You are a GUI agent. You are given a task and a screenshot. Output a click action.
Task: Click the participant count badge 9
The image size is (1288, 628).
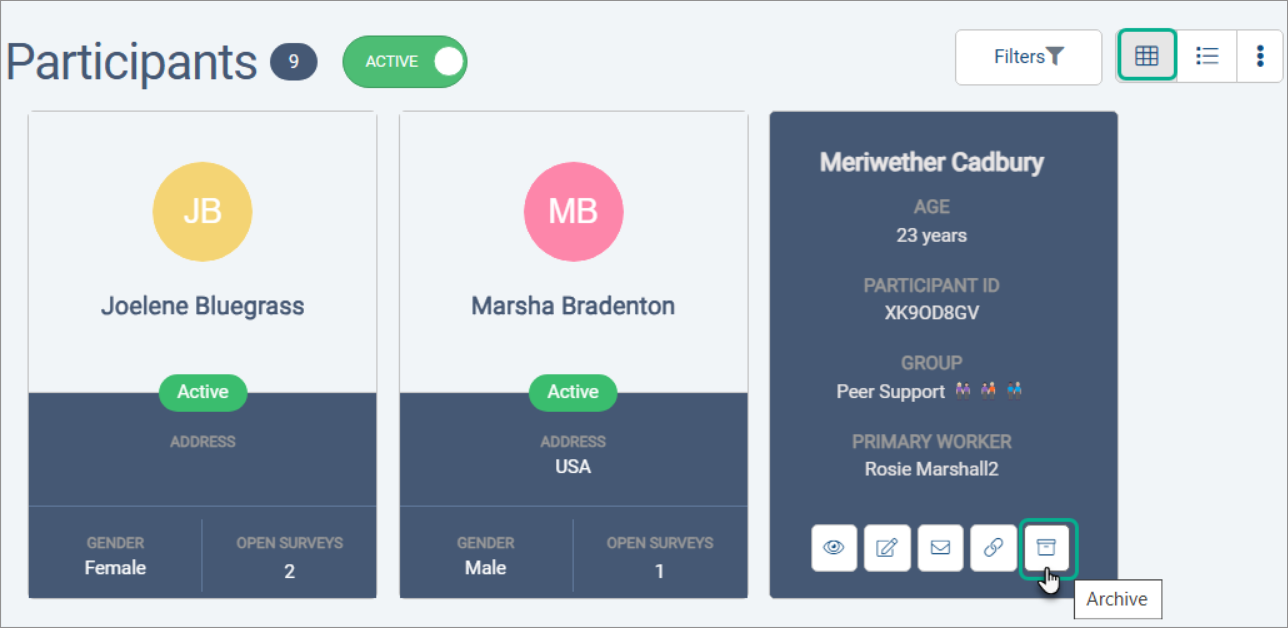pyautogui.click(x=293, y=62)
